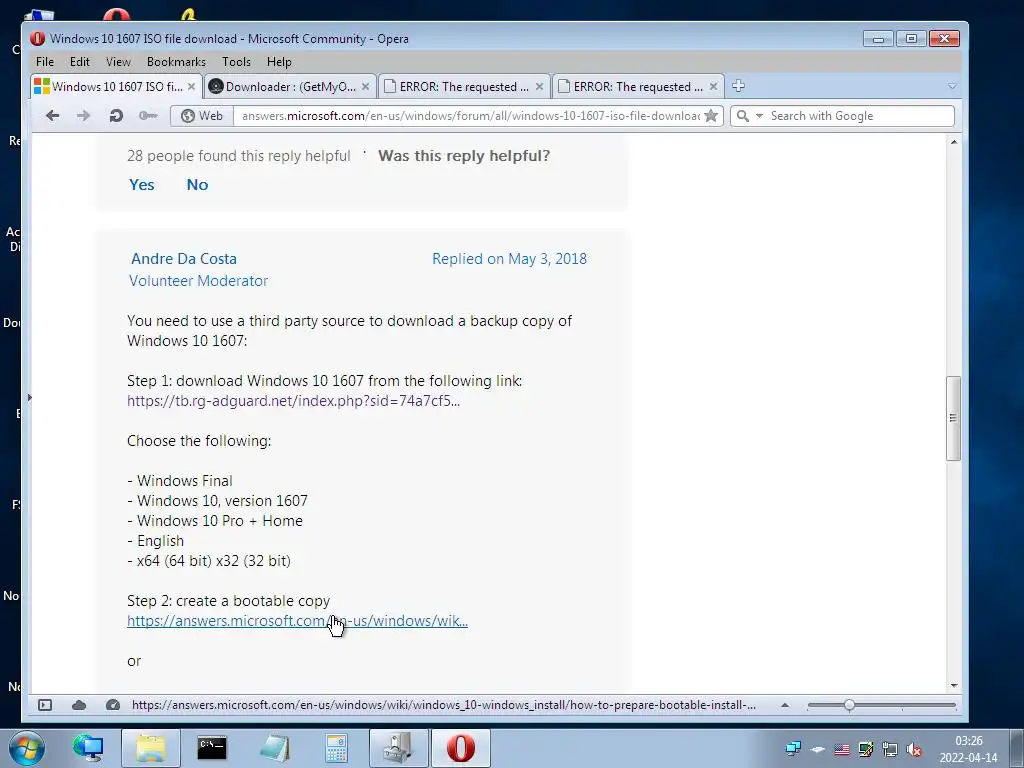Click the Volunteer Moderator label
The image size is (1024, 768).
pyautogui.click(x=199, y=281)
